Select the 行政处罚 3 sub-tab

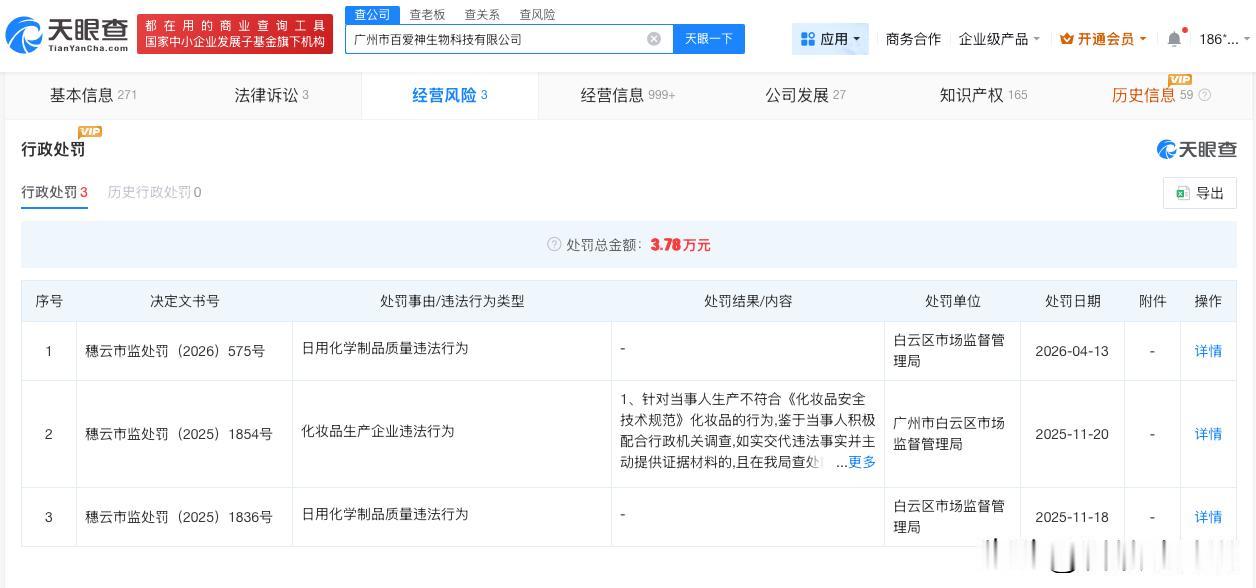click(x=55, y=192)
